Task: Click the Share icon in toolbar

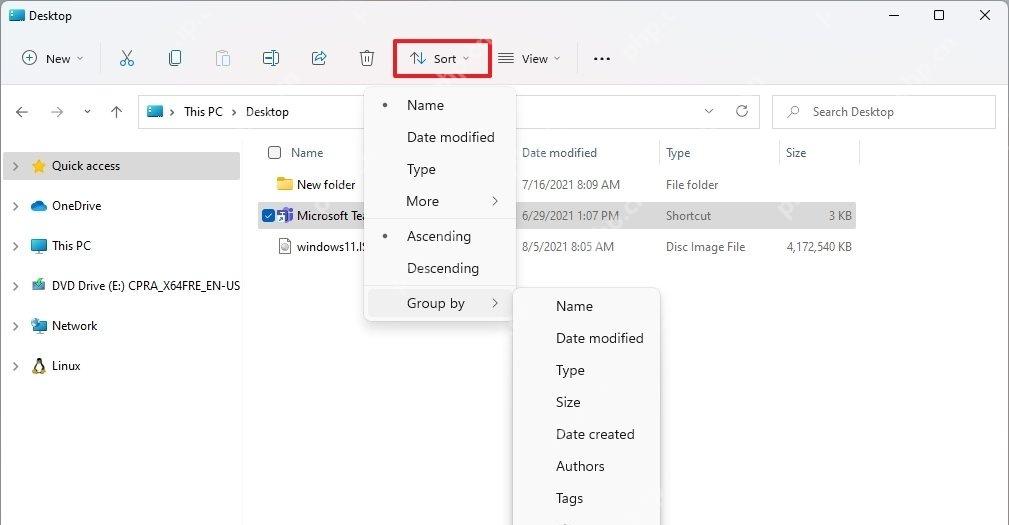Action: click(x=319, y=59)
